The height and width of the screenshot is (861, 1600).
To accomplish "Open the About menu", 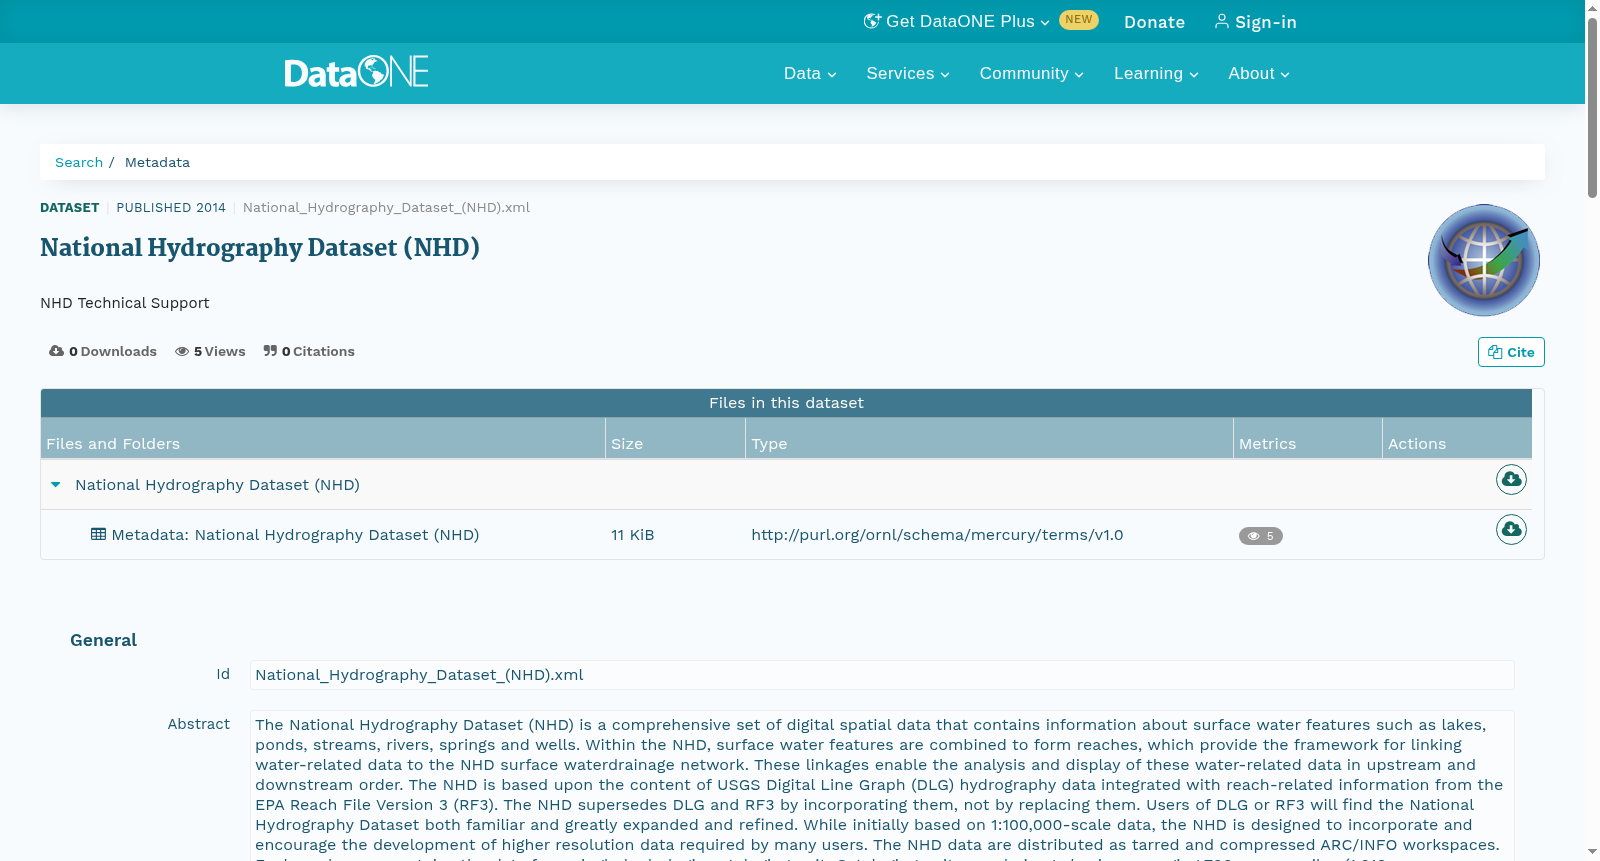I will 1259,74.
